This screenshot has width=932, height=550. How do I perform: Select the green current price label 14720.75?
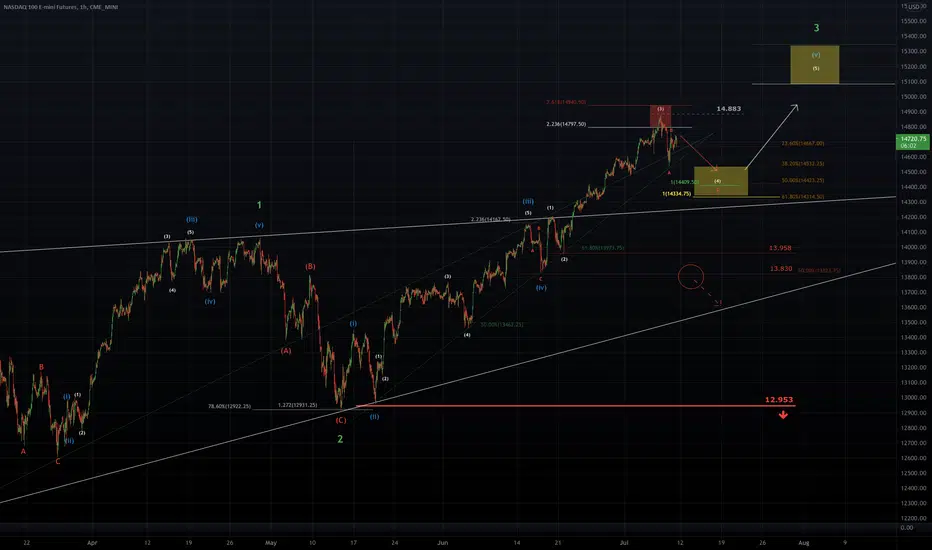(913, 142)
